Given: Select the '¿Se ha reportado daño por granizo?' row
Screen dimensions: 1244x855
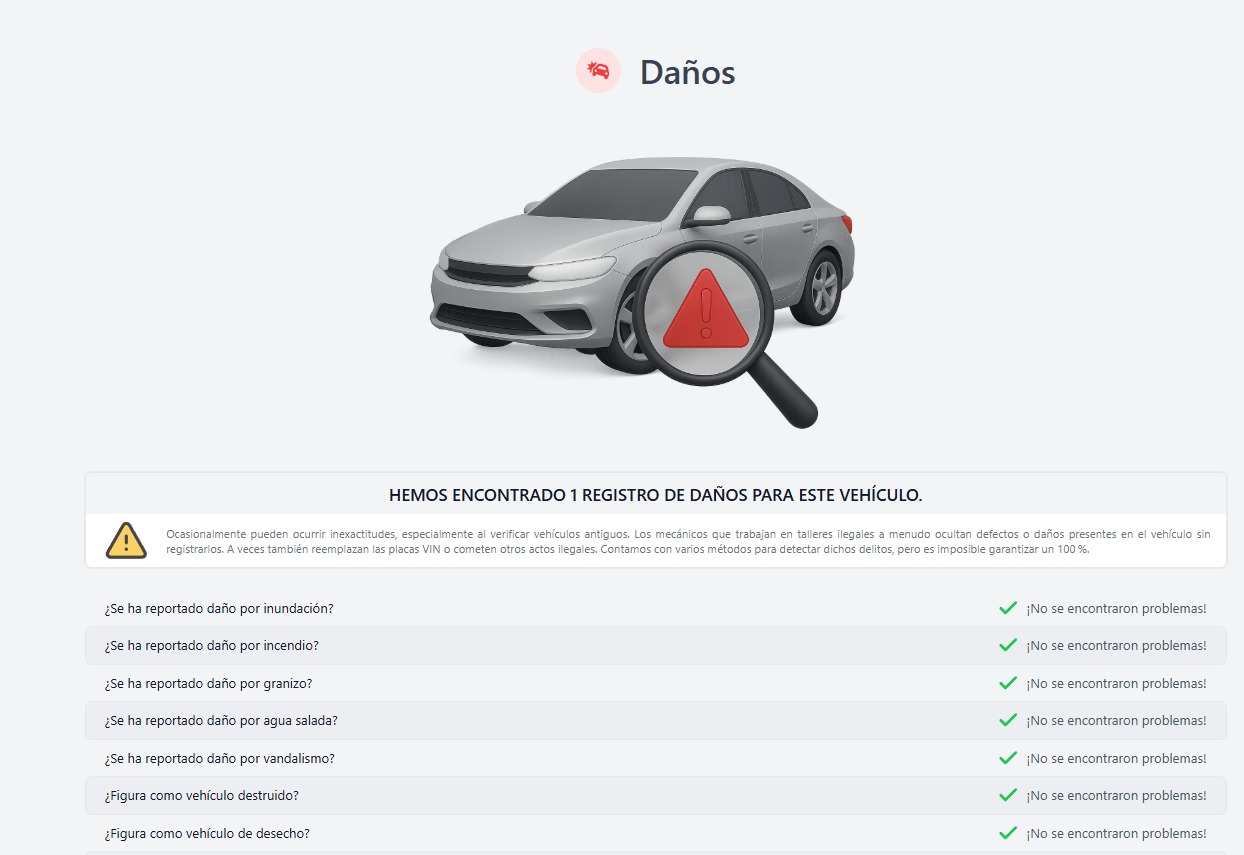Looking at the screenshot, I should [208, 683].
